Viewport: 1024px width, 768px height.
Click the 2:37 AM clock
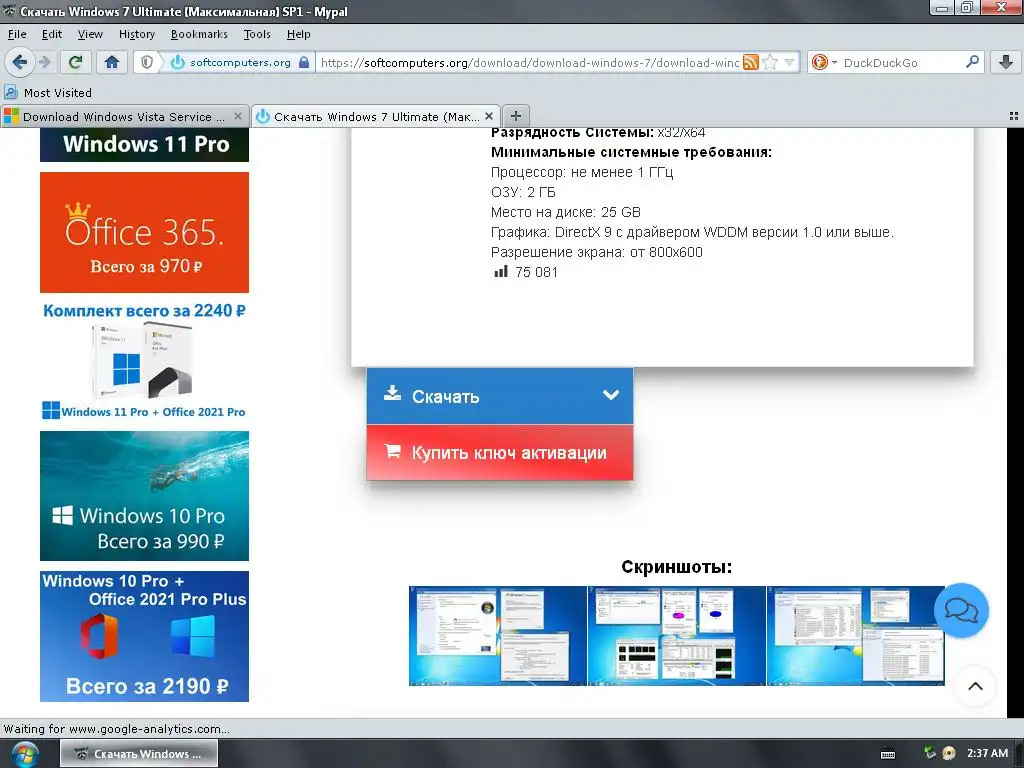coord(987,753)
